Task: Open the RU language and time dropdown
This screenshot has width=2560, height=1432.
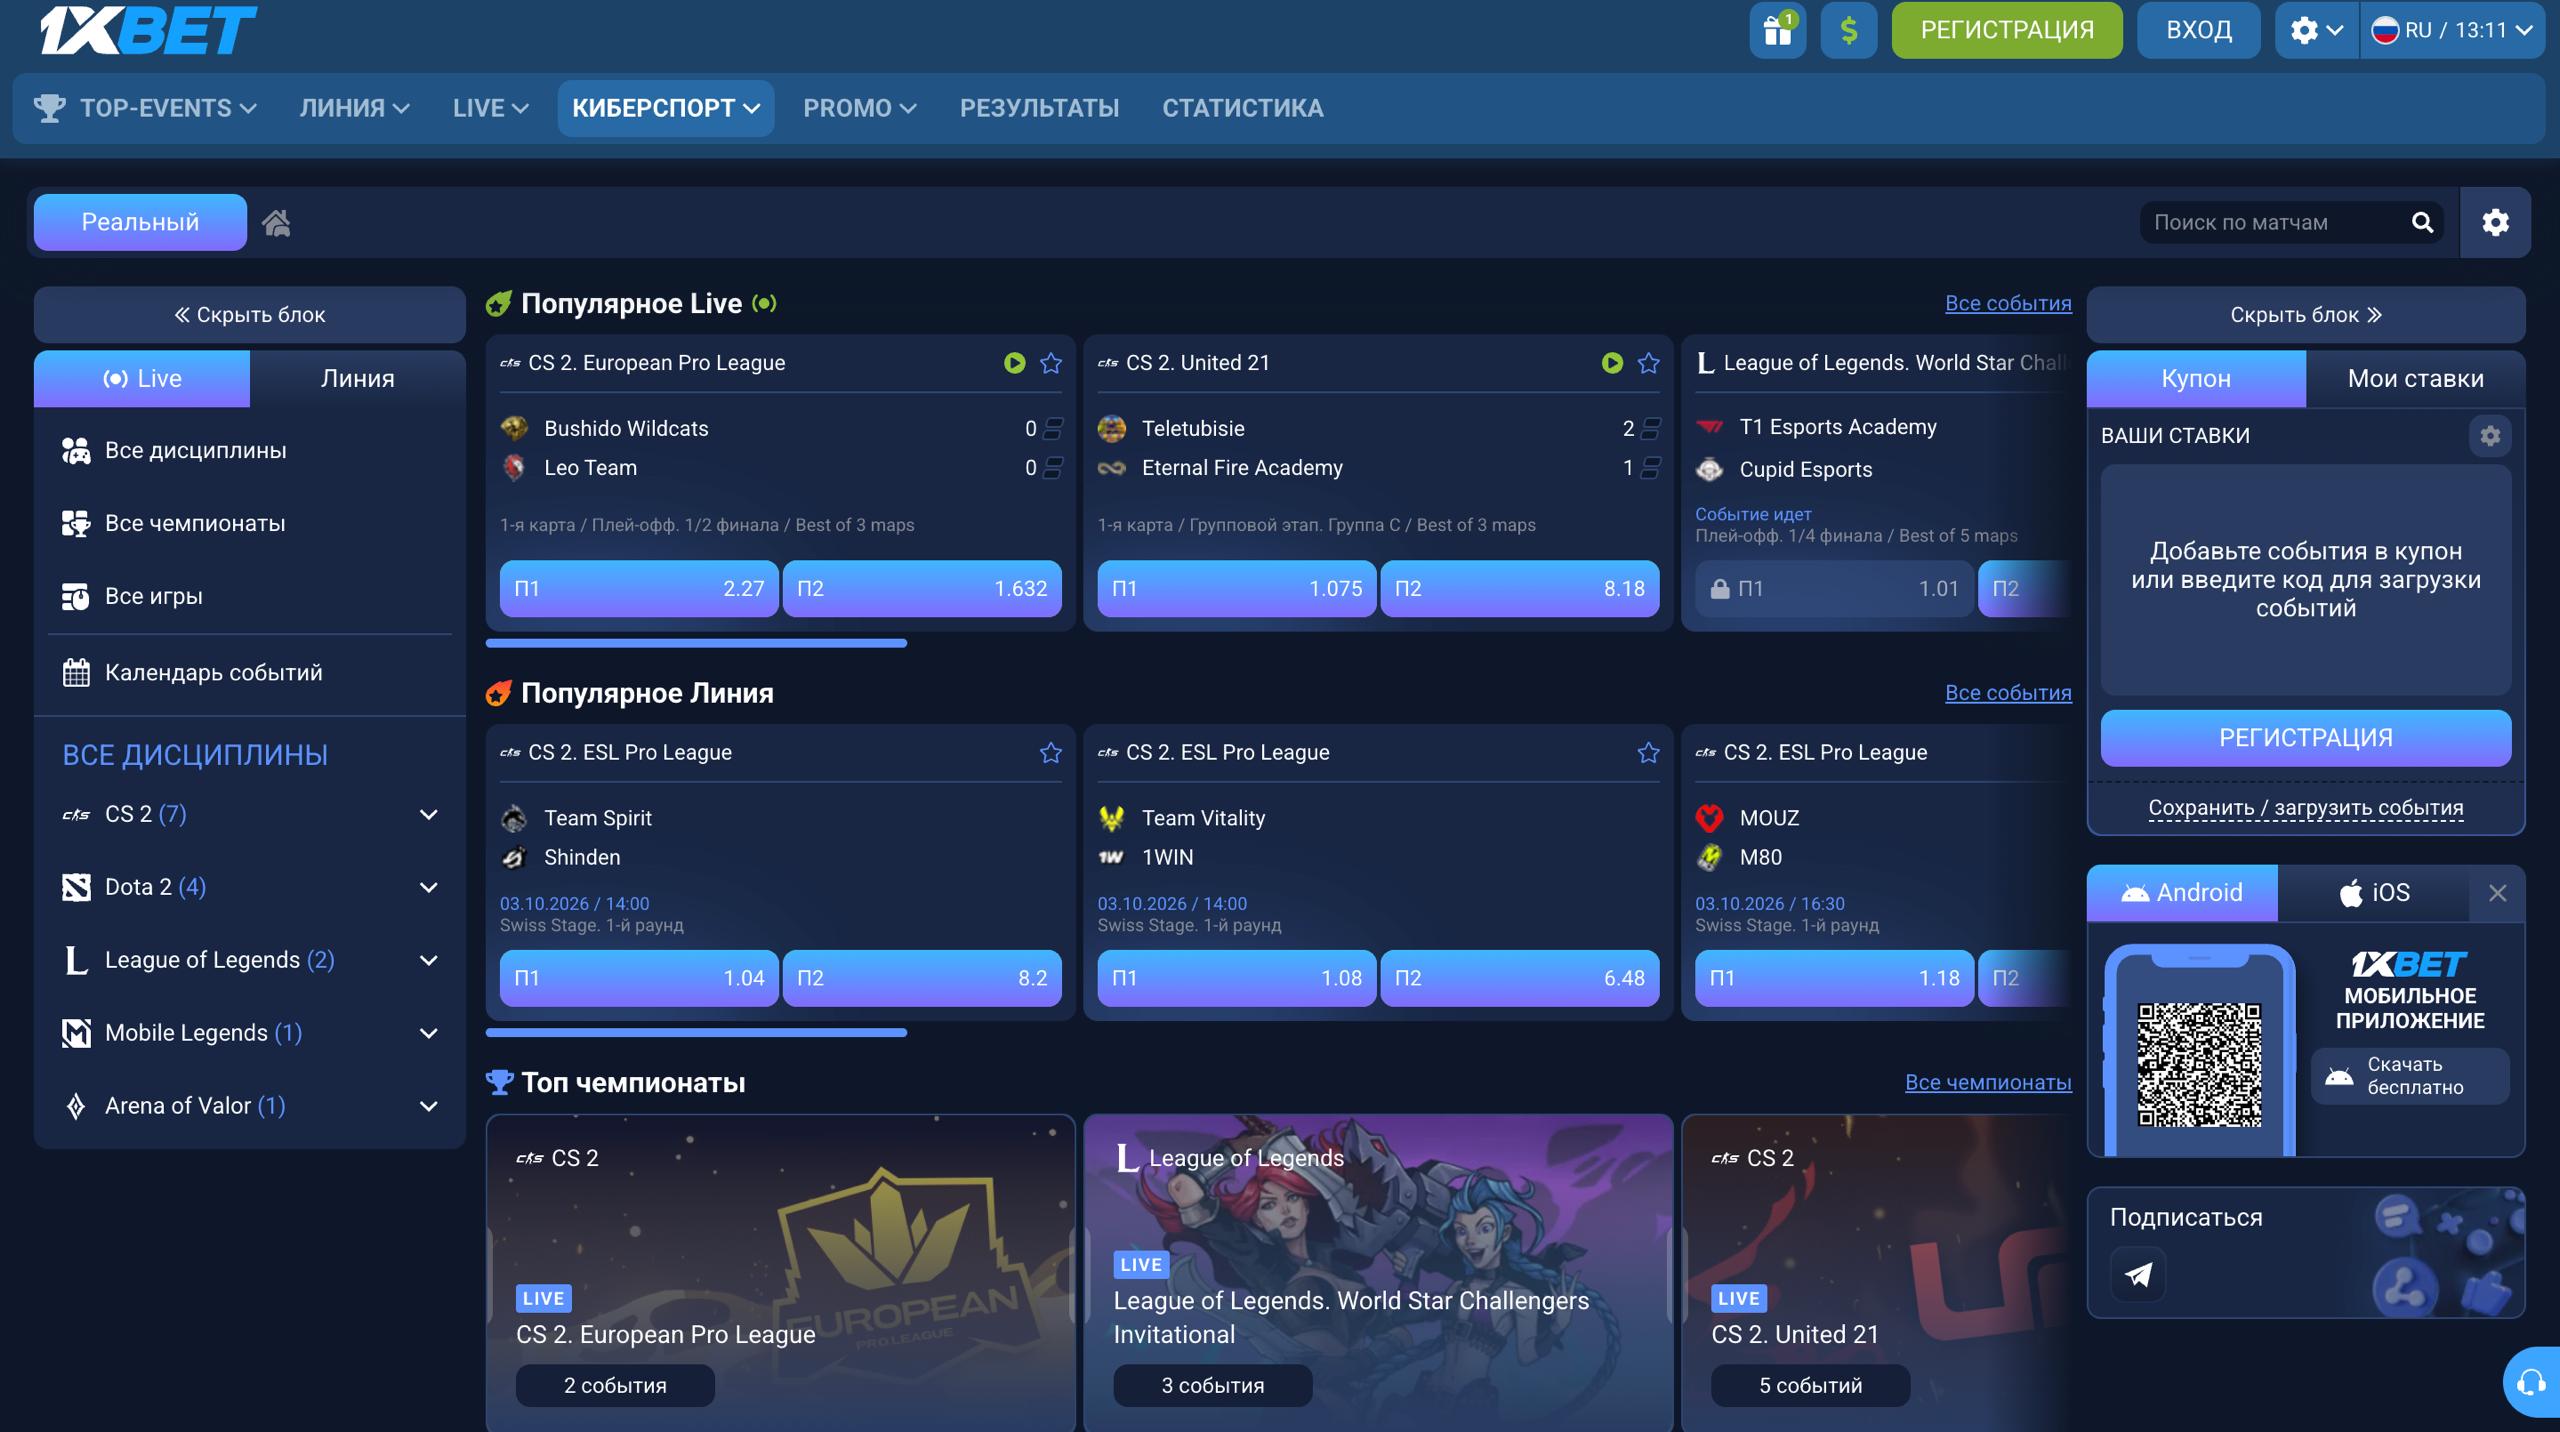Action: 2451,30
